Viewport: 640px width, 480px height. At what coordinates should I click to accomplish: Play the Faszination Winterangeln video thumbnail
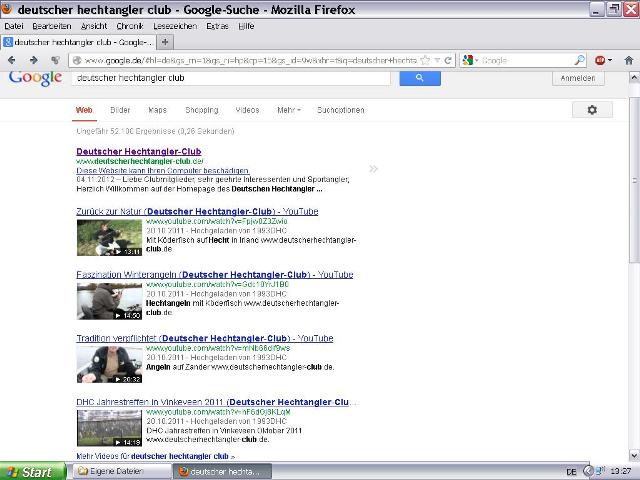tap(109, 301)
